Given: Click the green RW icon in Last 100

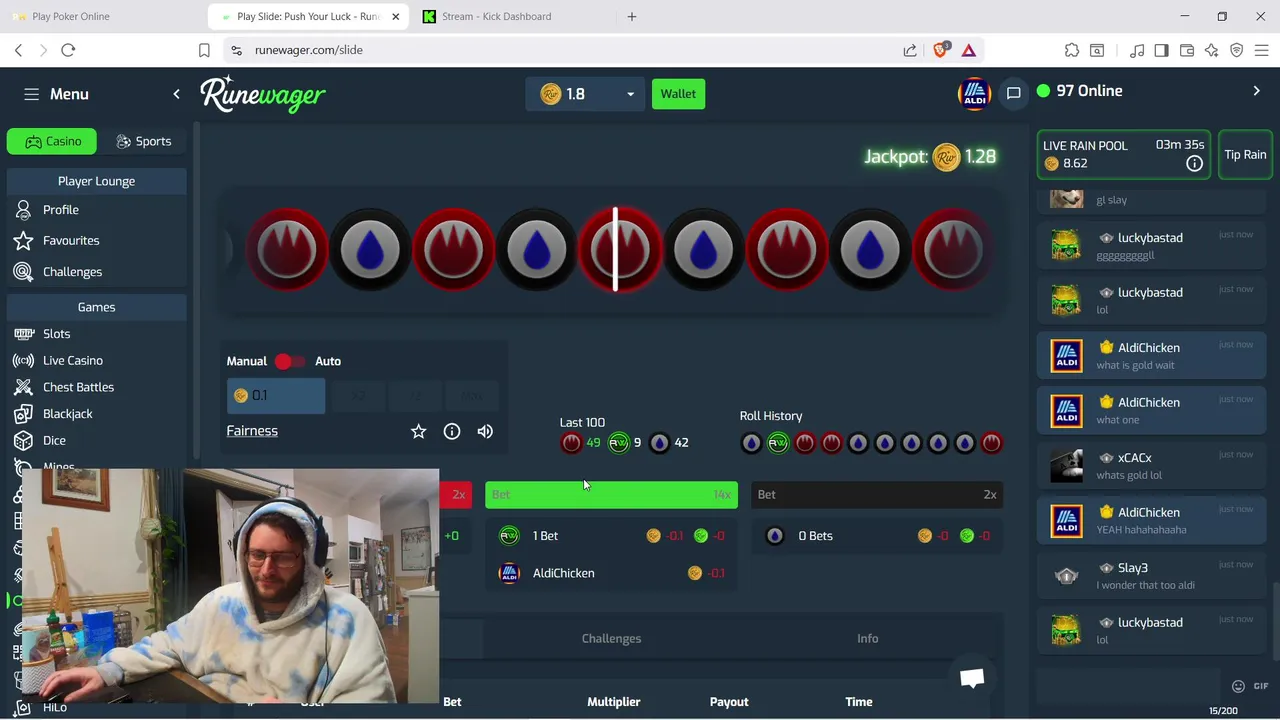Looking at the screenshot, I should click(619, 443).
